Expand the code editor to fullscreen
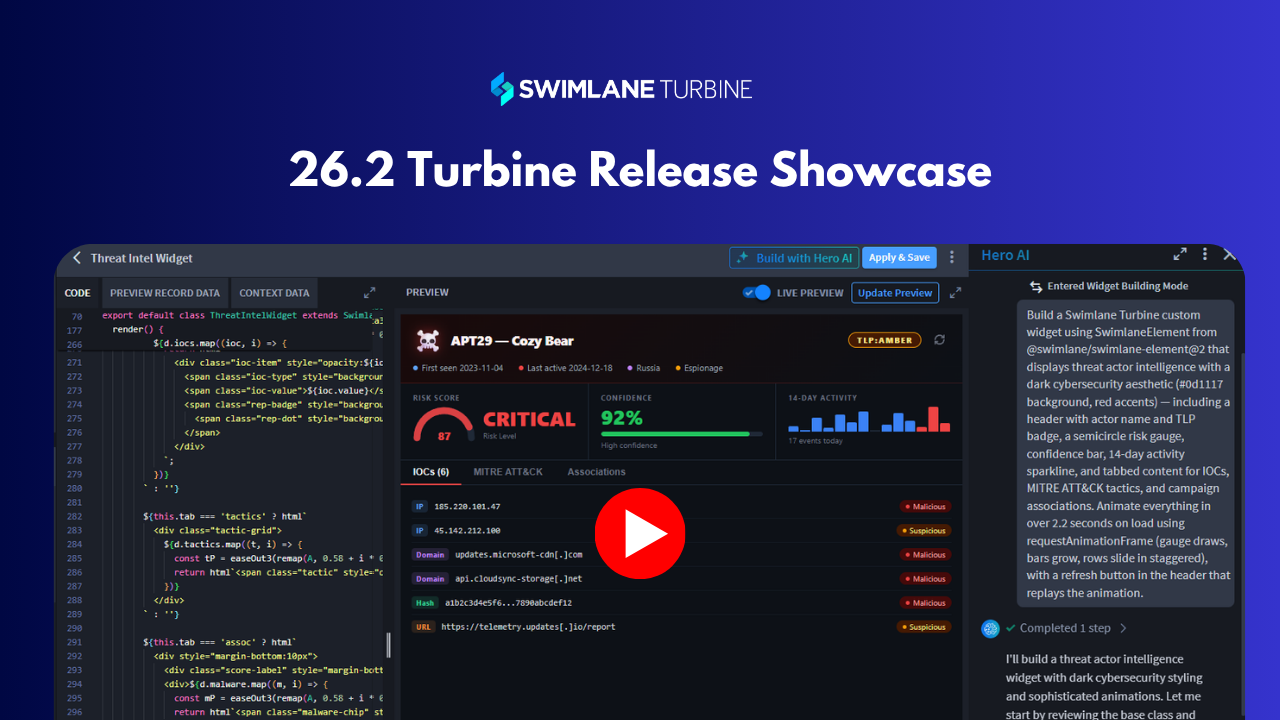This screenshot has height=720, width=1280. pos(370,293)
